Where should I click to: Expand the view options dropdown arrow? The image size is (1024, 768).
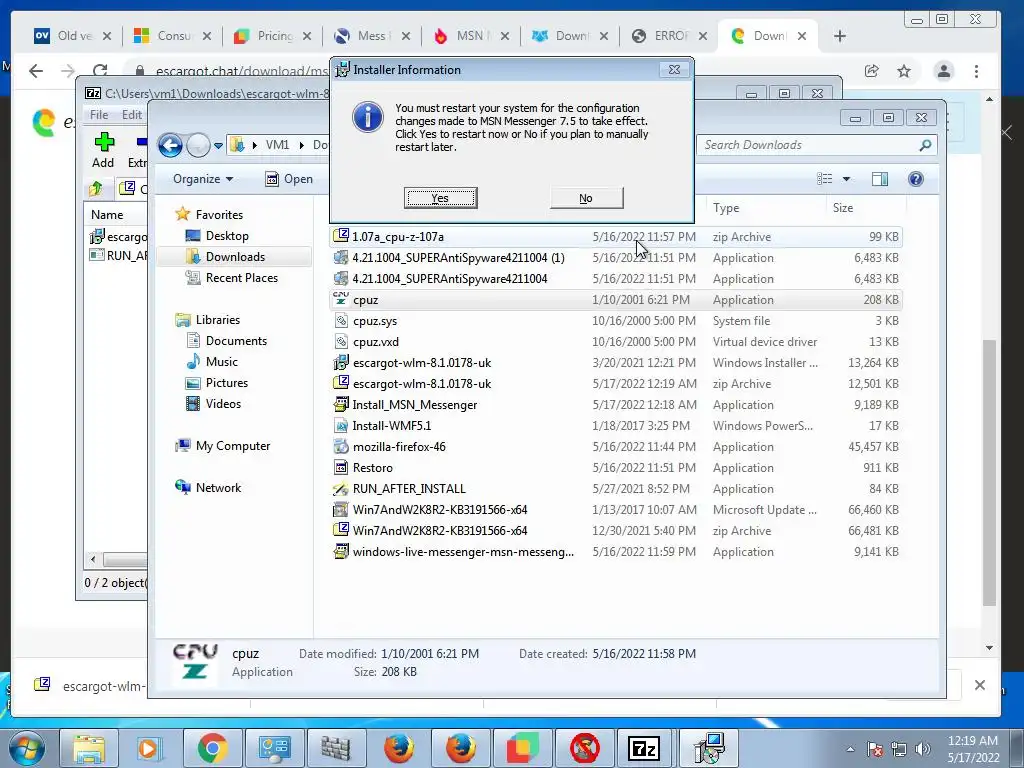846,179
